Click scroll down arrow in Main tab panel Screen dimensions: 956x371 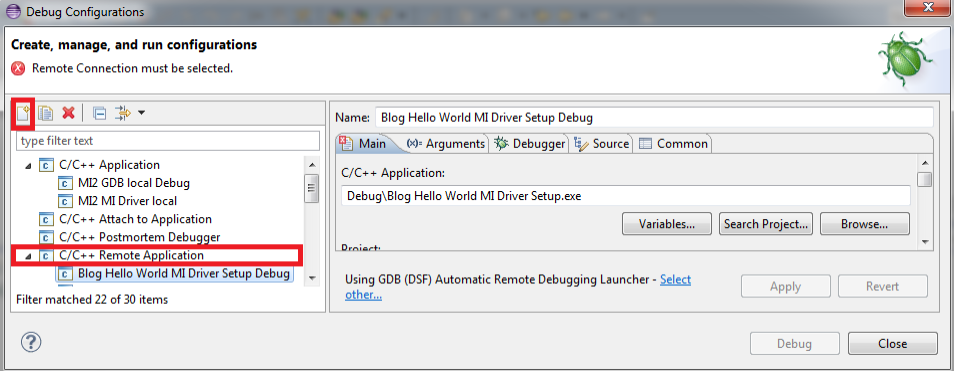[x=925, y=242]
